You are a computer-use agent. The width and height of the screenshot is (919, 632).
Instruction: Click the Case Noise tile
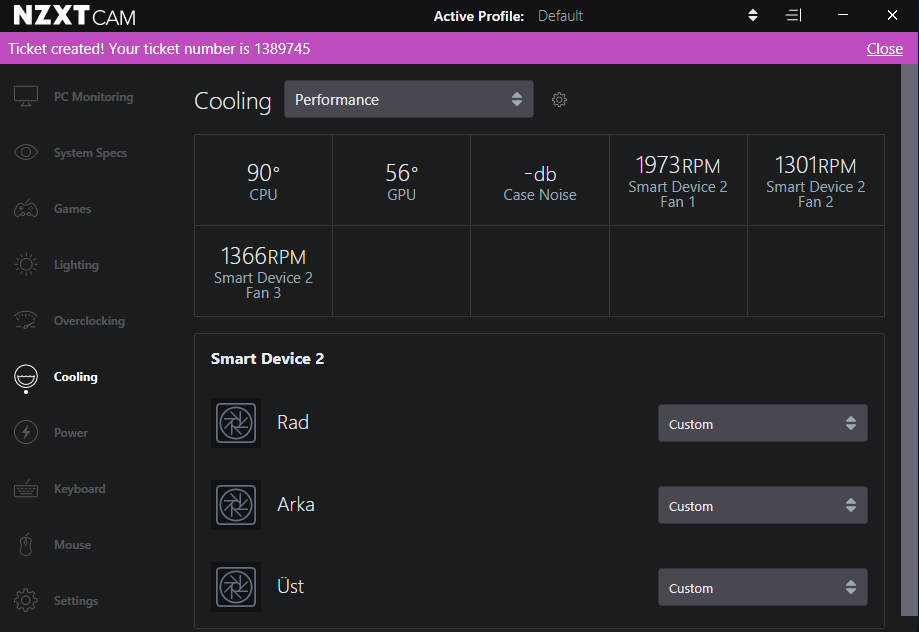[540, 180]
